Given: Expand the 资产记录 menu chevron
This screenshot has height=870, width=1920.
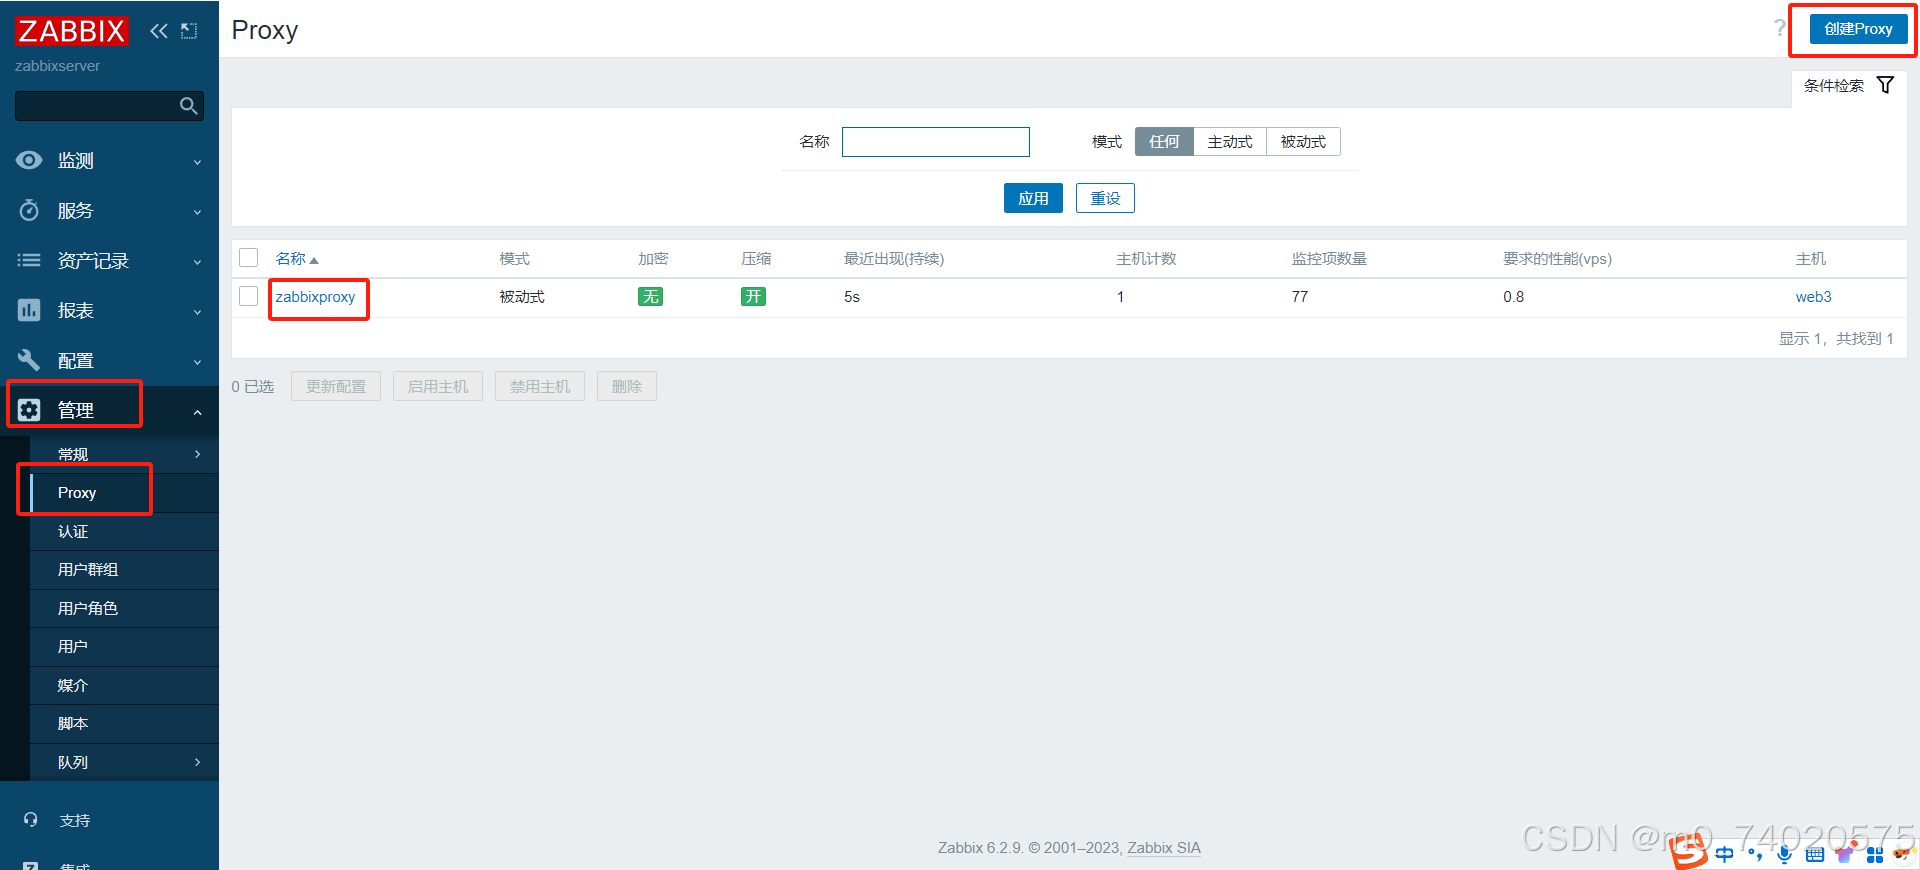Looking at the screenshot, I should 197,262.
